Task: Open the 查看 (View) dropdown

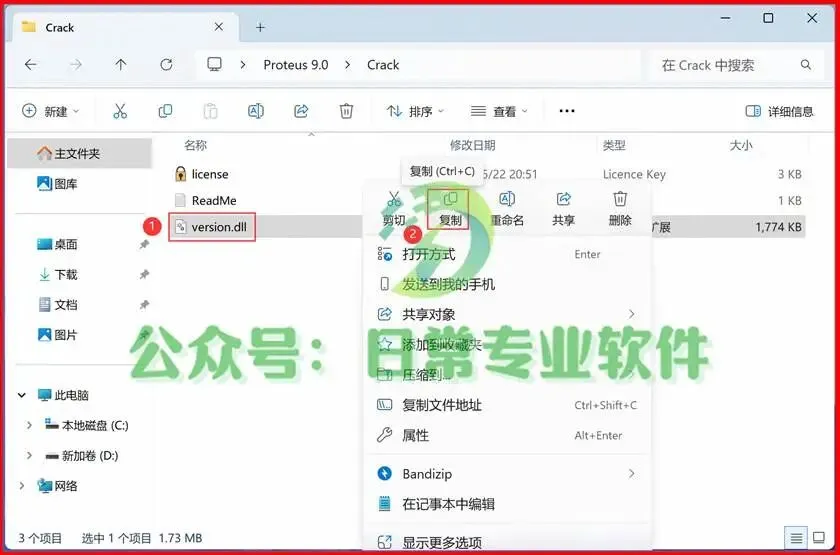Action: (x=499, y=111)
